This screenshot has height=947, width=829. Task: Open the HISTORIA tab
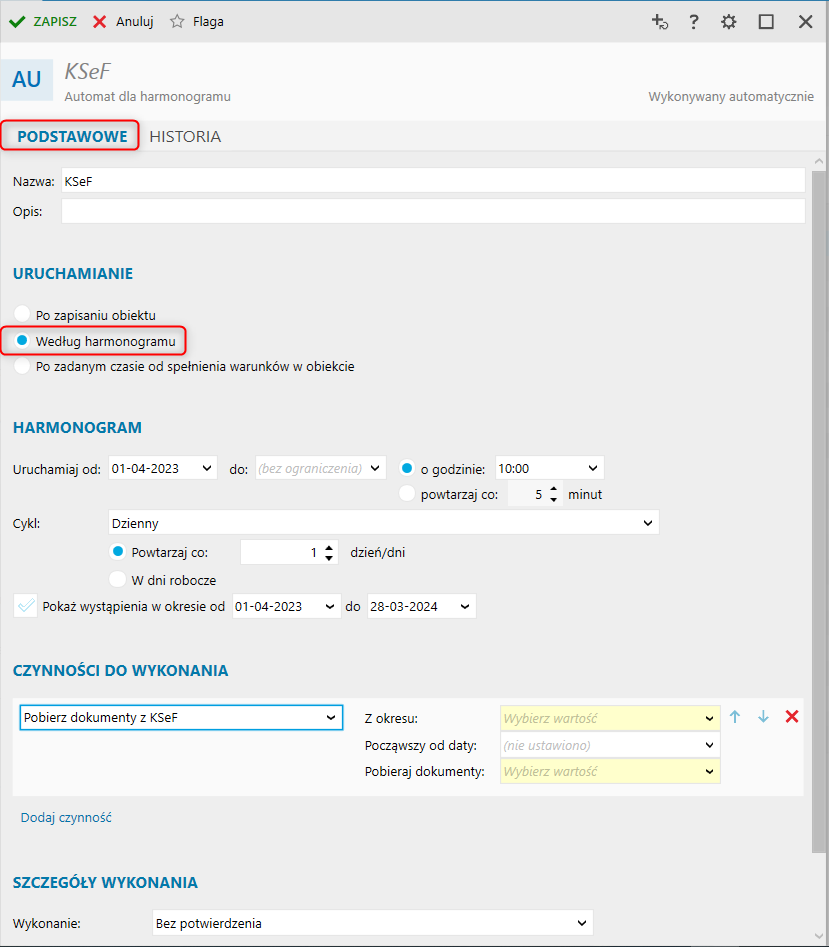point(185,136)
